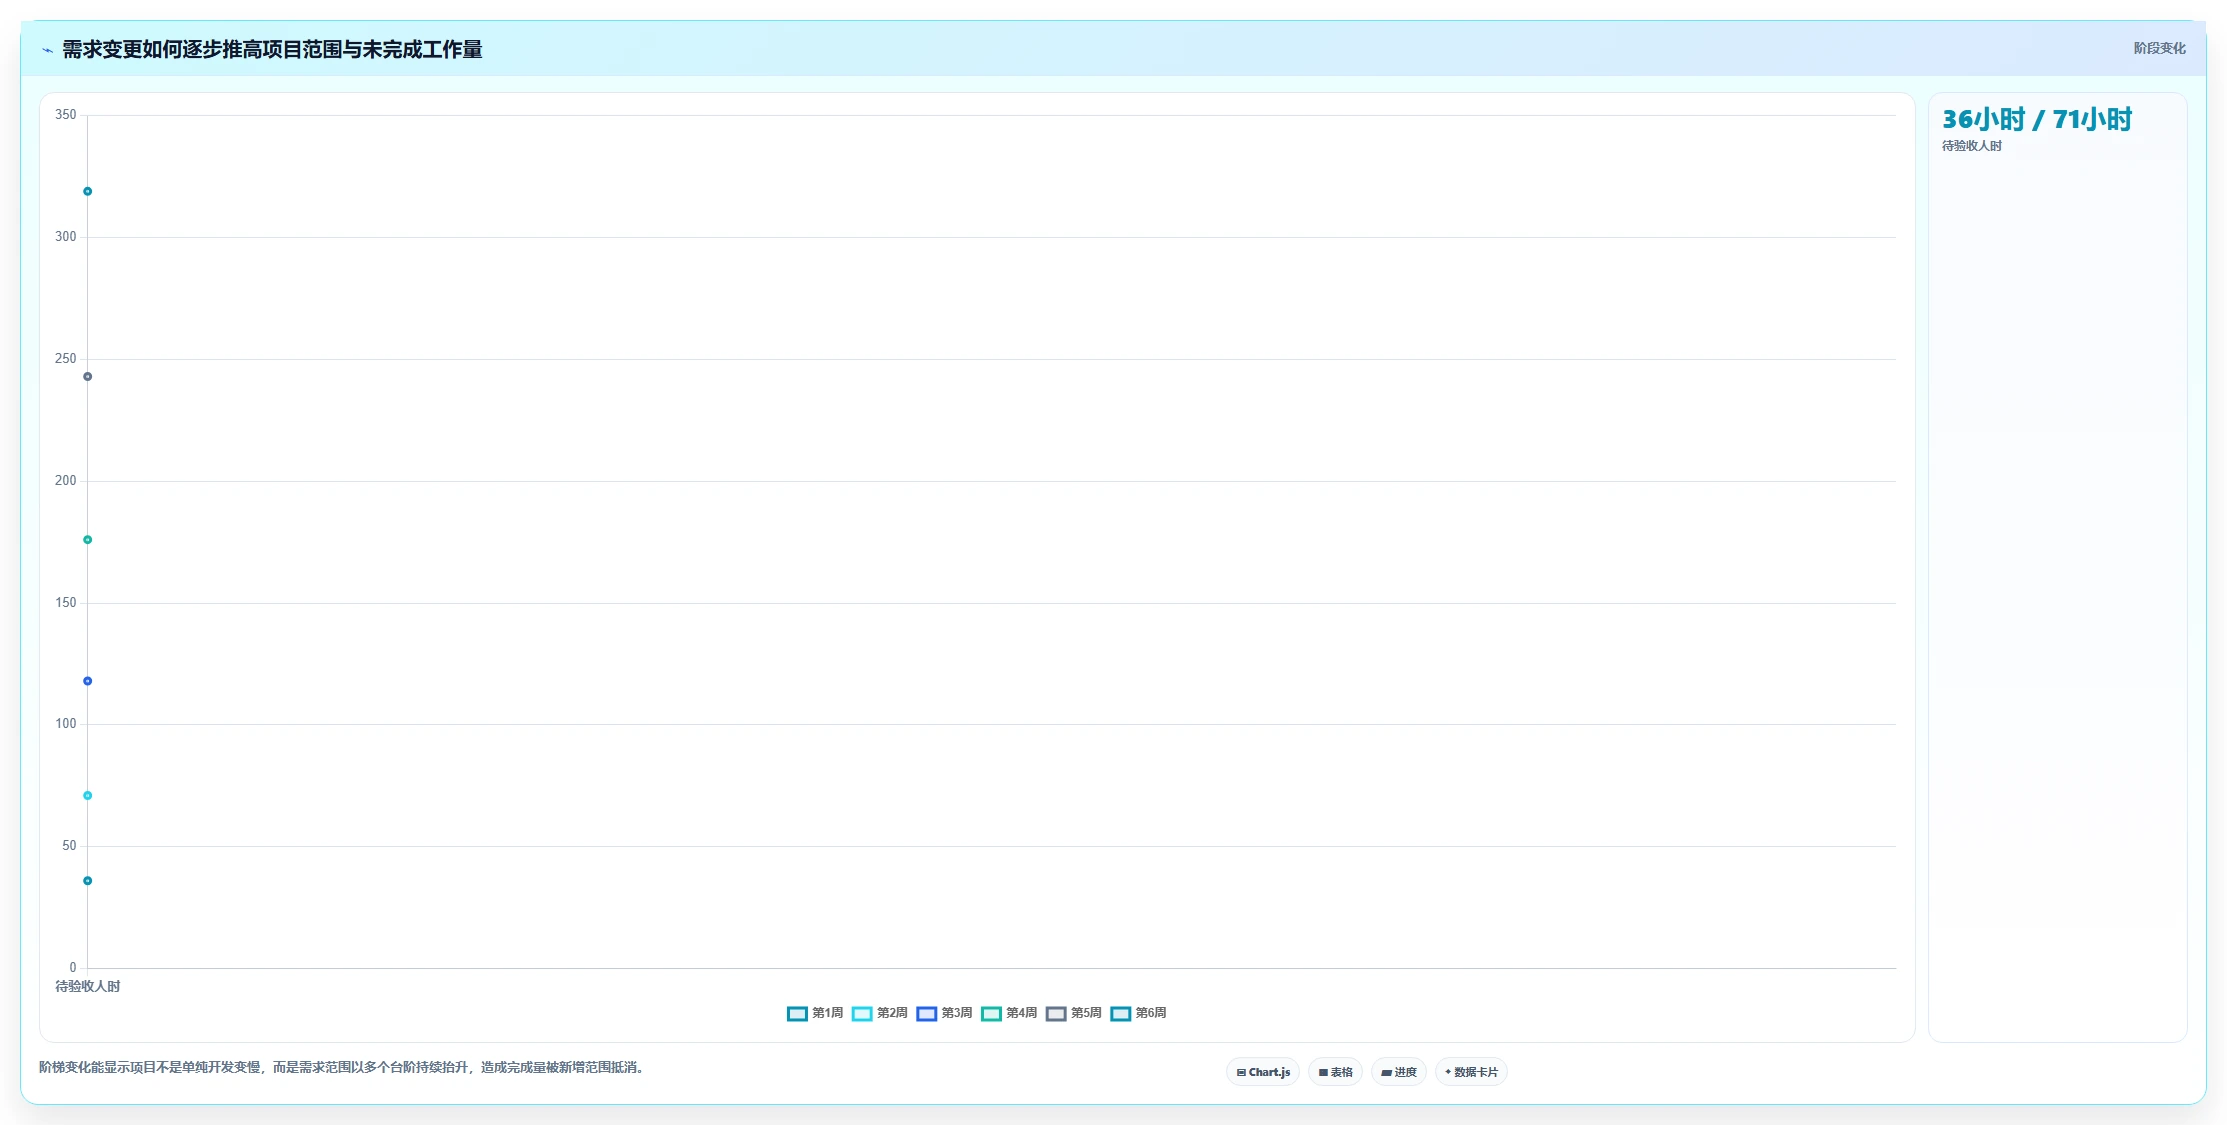Toggle the 第5周 legend item
This screenshot has width=2227, height=1125.
point(1074,1013)
